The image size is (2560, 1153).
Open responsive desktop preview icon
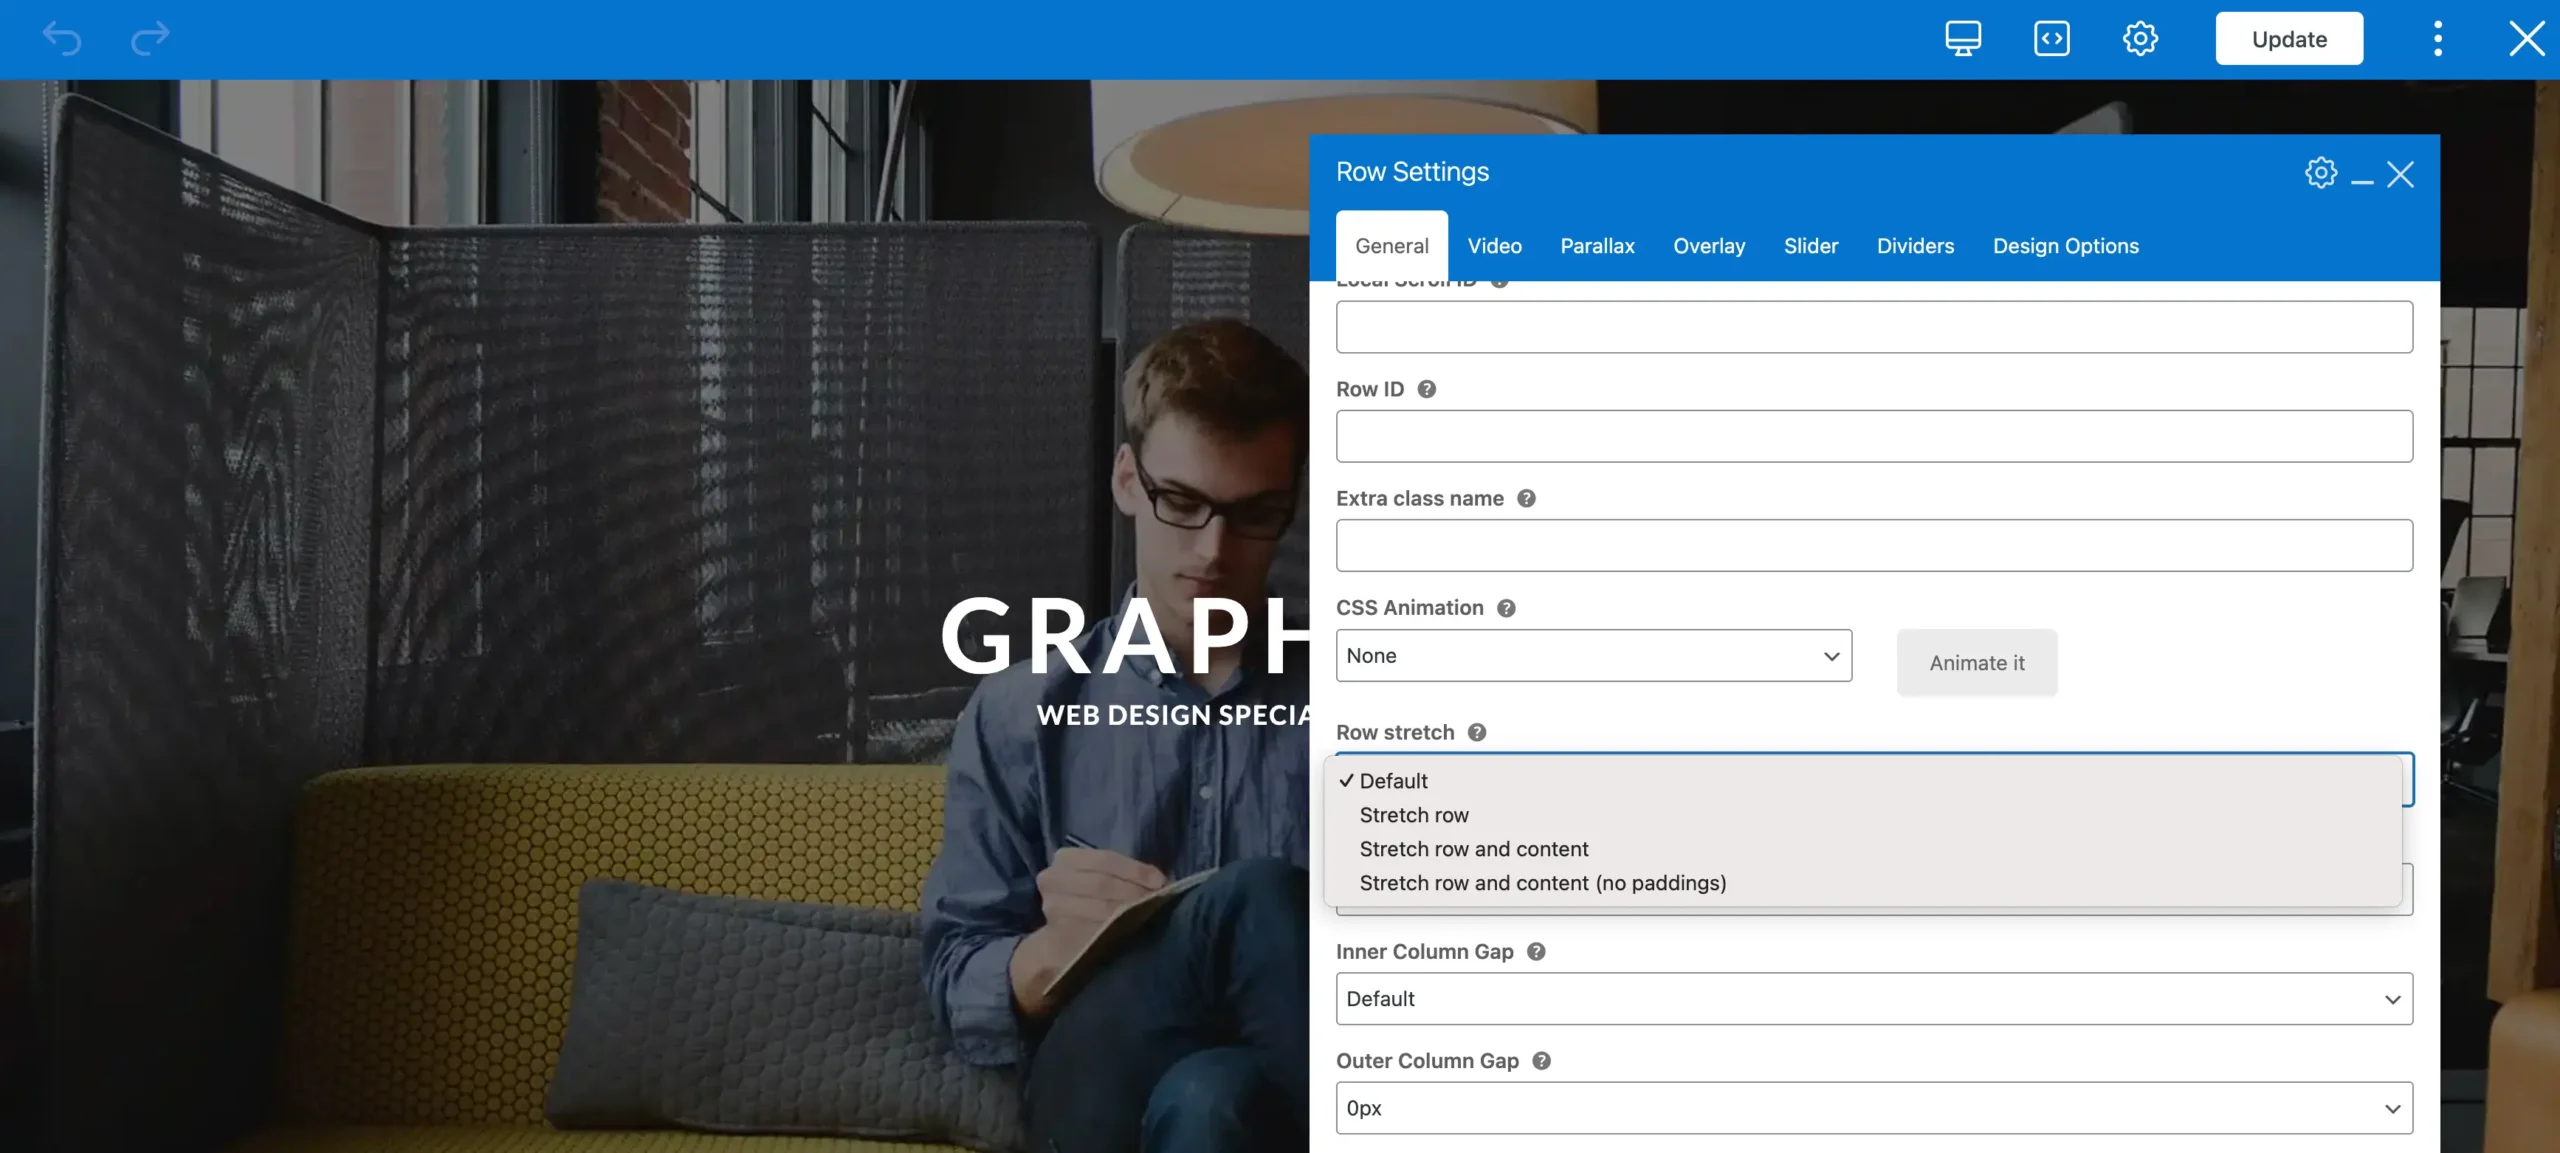point(1962,39)
